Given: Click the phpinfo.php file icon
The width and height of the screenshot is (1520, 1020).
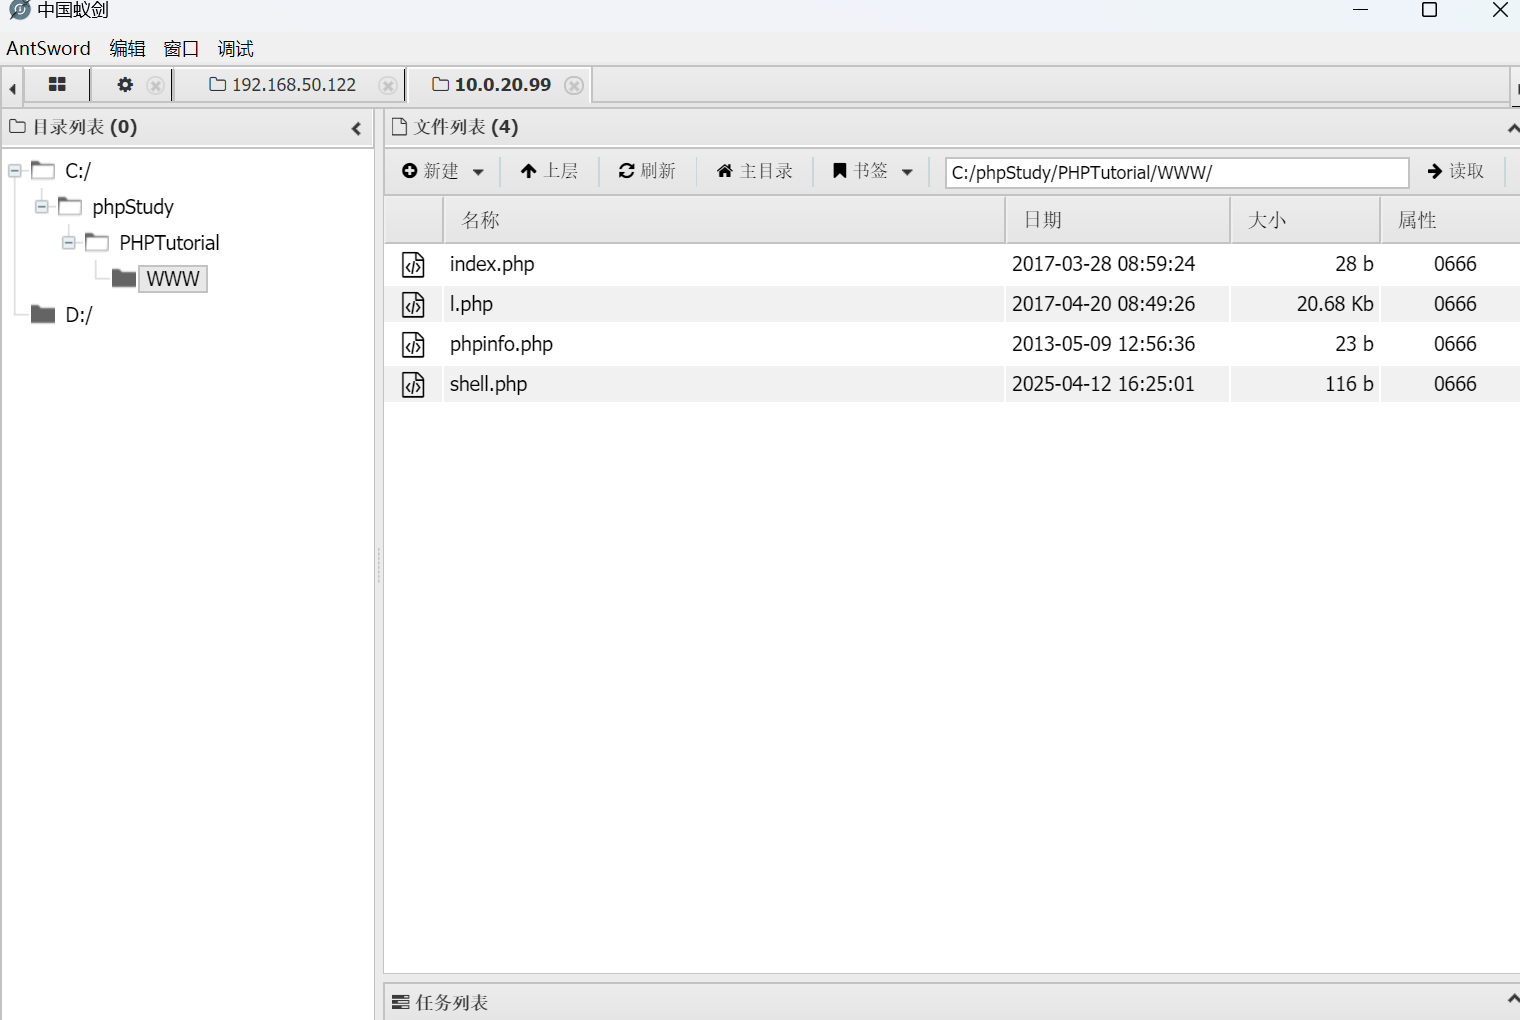Looking at the screenshot, I should point(413,345).
